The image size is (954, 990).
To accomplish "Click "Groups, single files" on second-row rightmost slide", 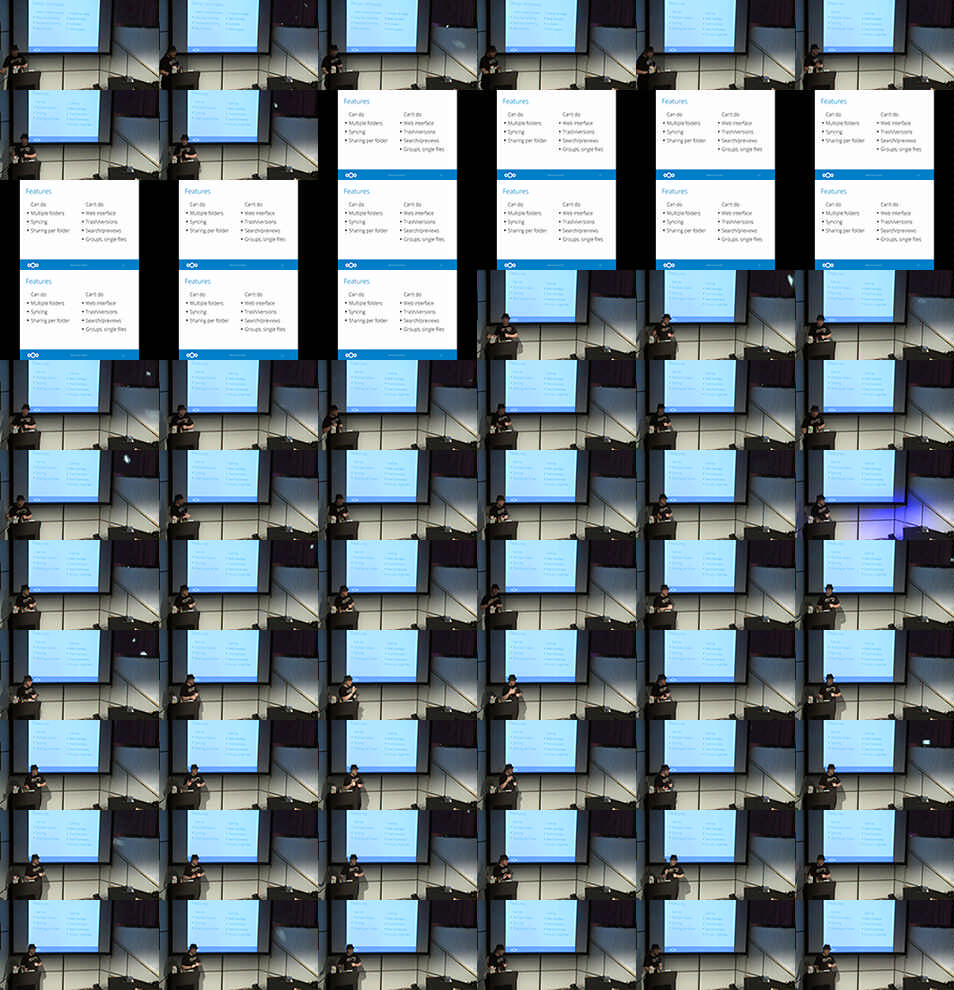I will tap(902, 149).
